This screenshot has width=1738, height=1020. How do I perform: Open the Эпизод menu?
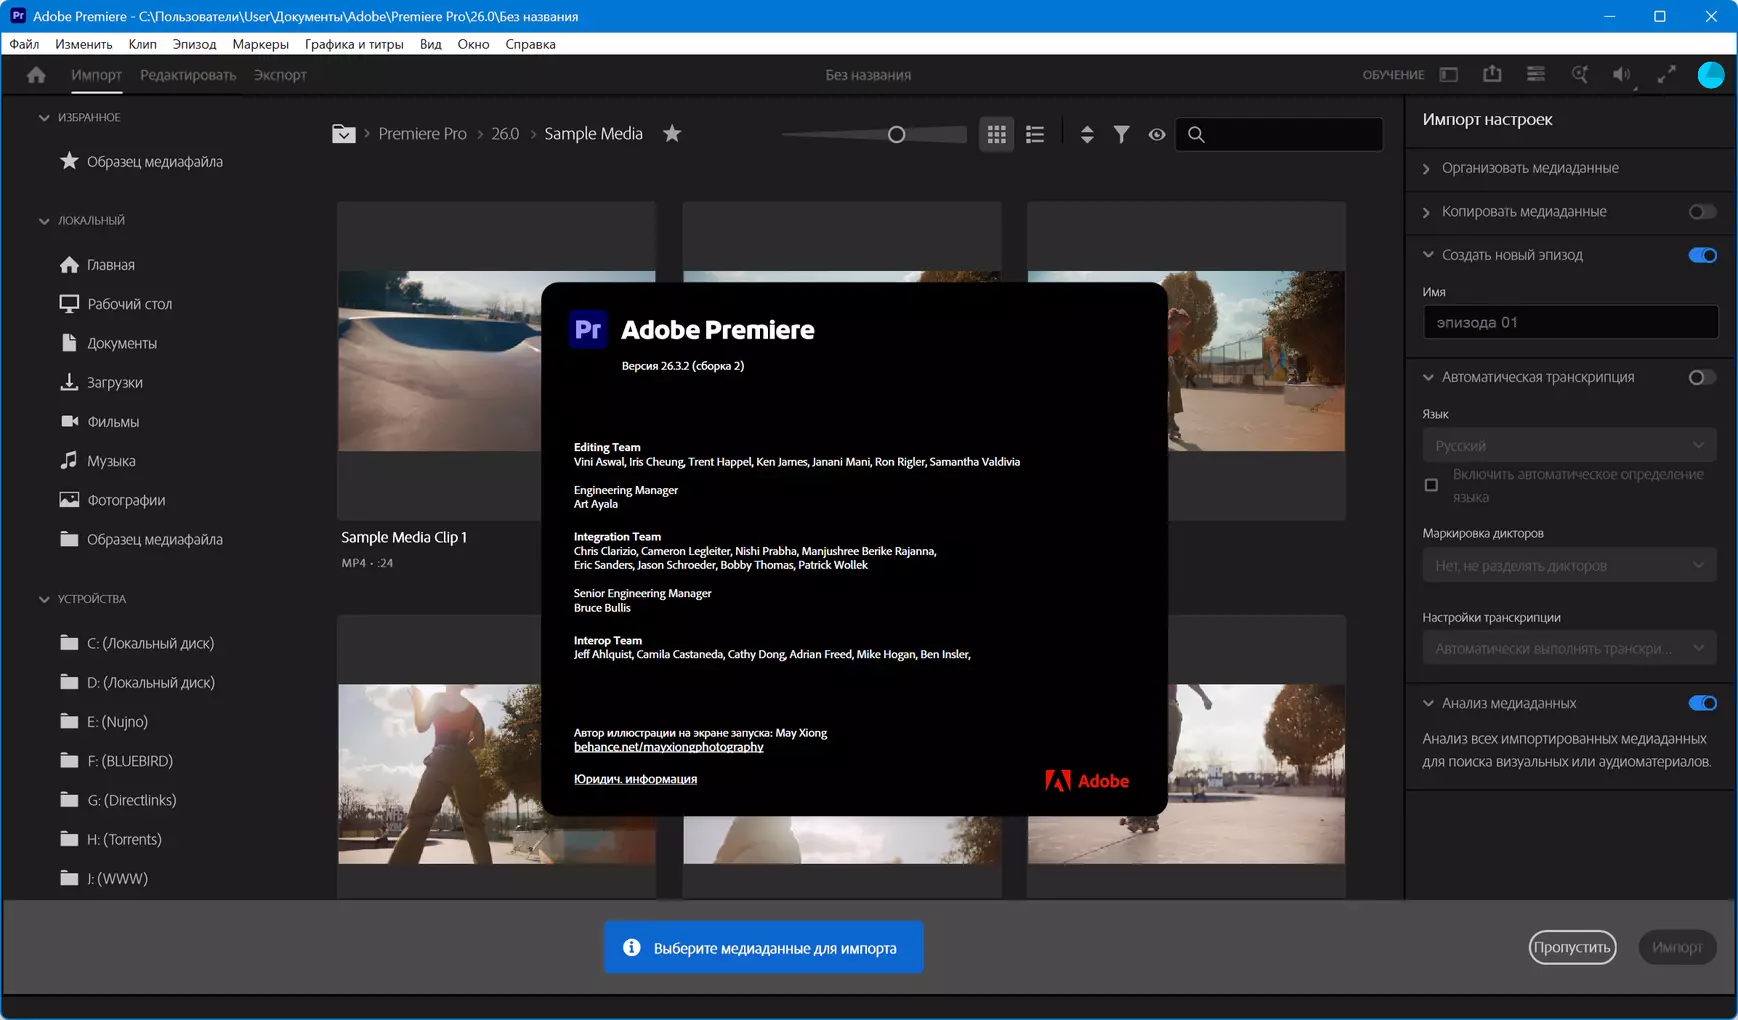pos(194,44)
